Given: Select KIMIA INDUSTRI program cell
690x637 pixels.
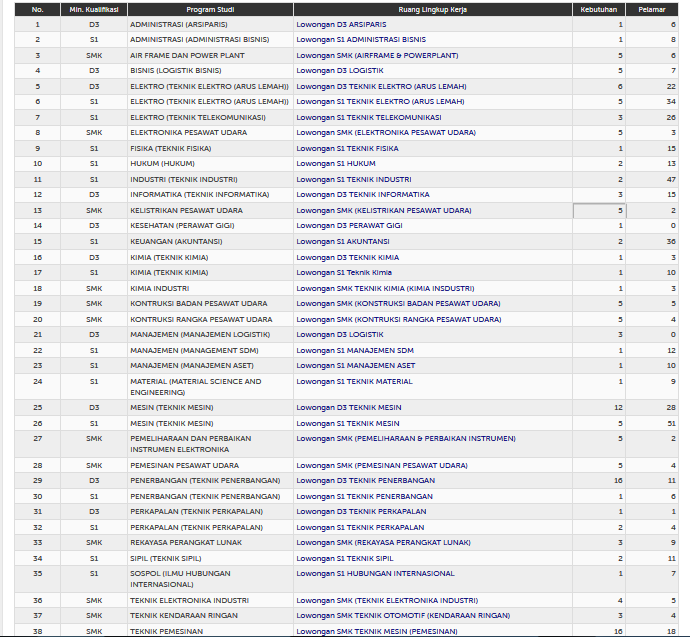Looking at the screenshot, I should 210,289.
